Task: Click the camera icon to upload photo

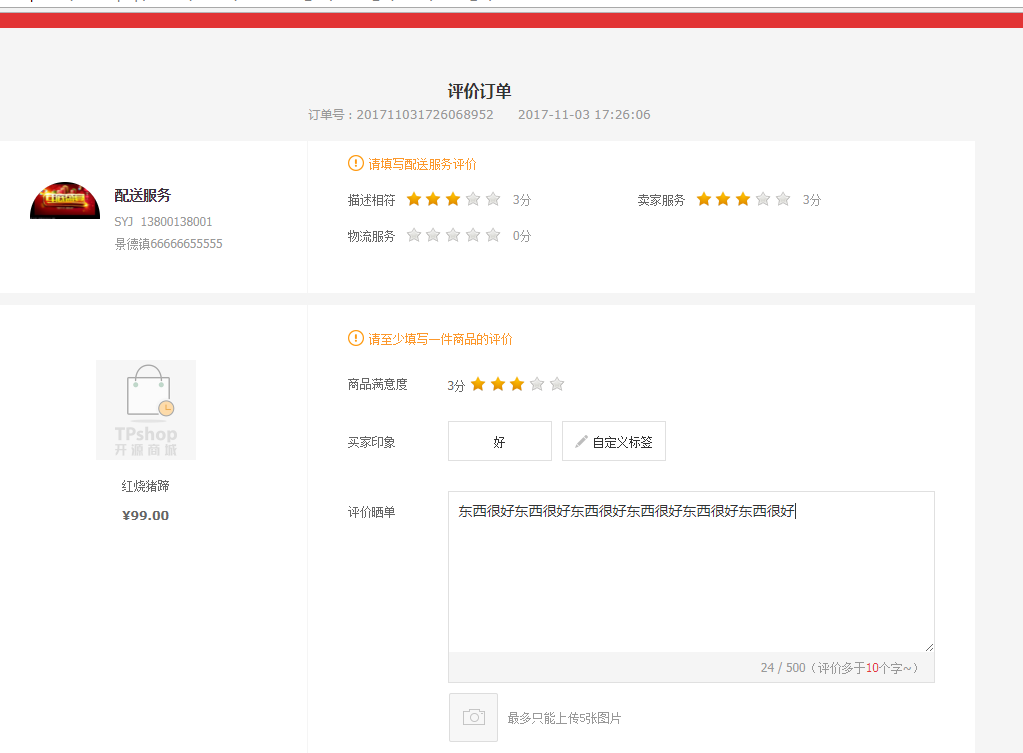Action: [473, 717]
